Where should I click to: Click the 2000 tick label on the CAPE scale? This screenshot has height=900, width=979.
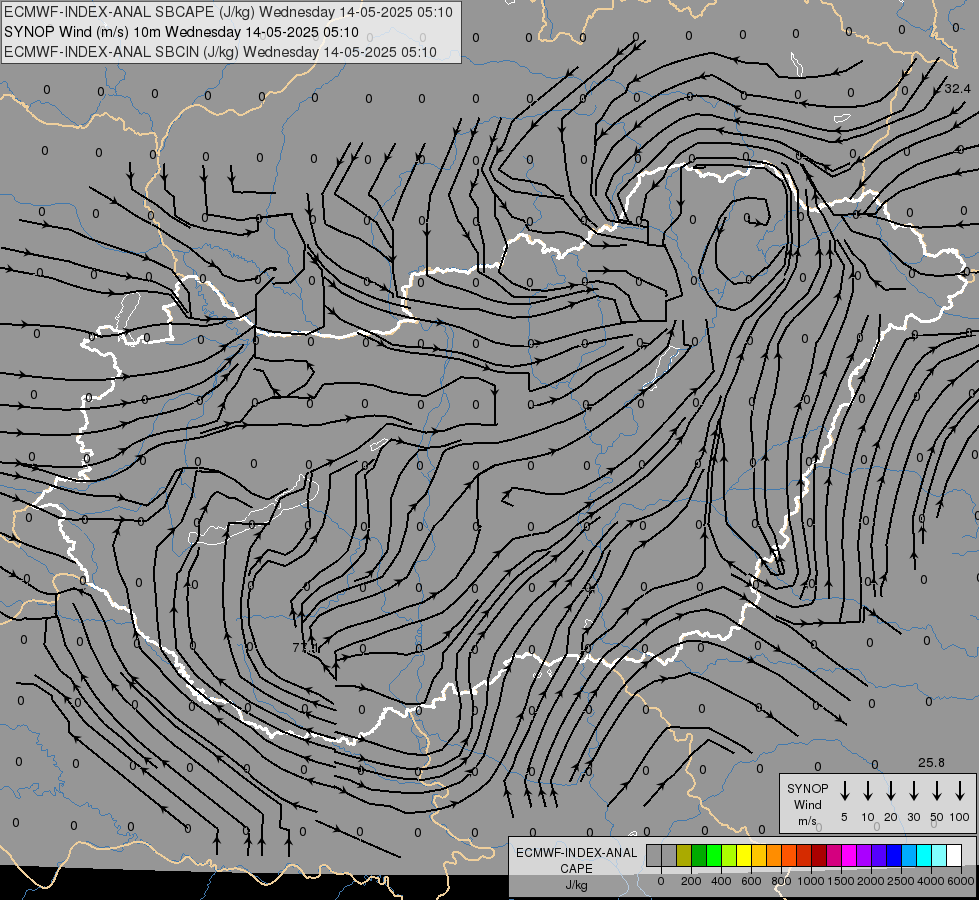click(x=871, y=881)
